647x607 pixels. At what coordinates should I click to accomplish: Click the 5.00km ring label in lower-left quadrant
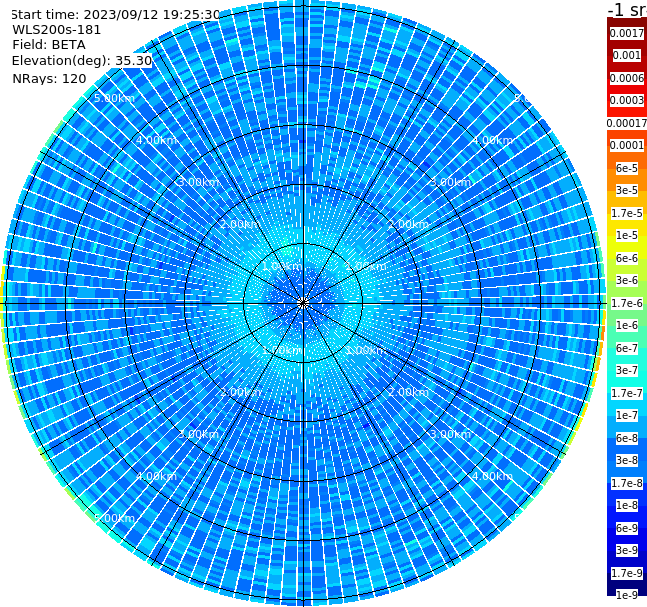(114, 518)
